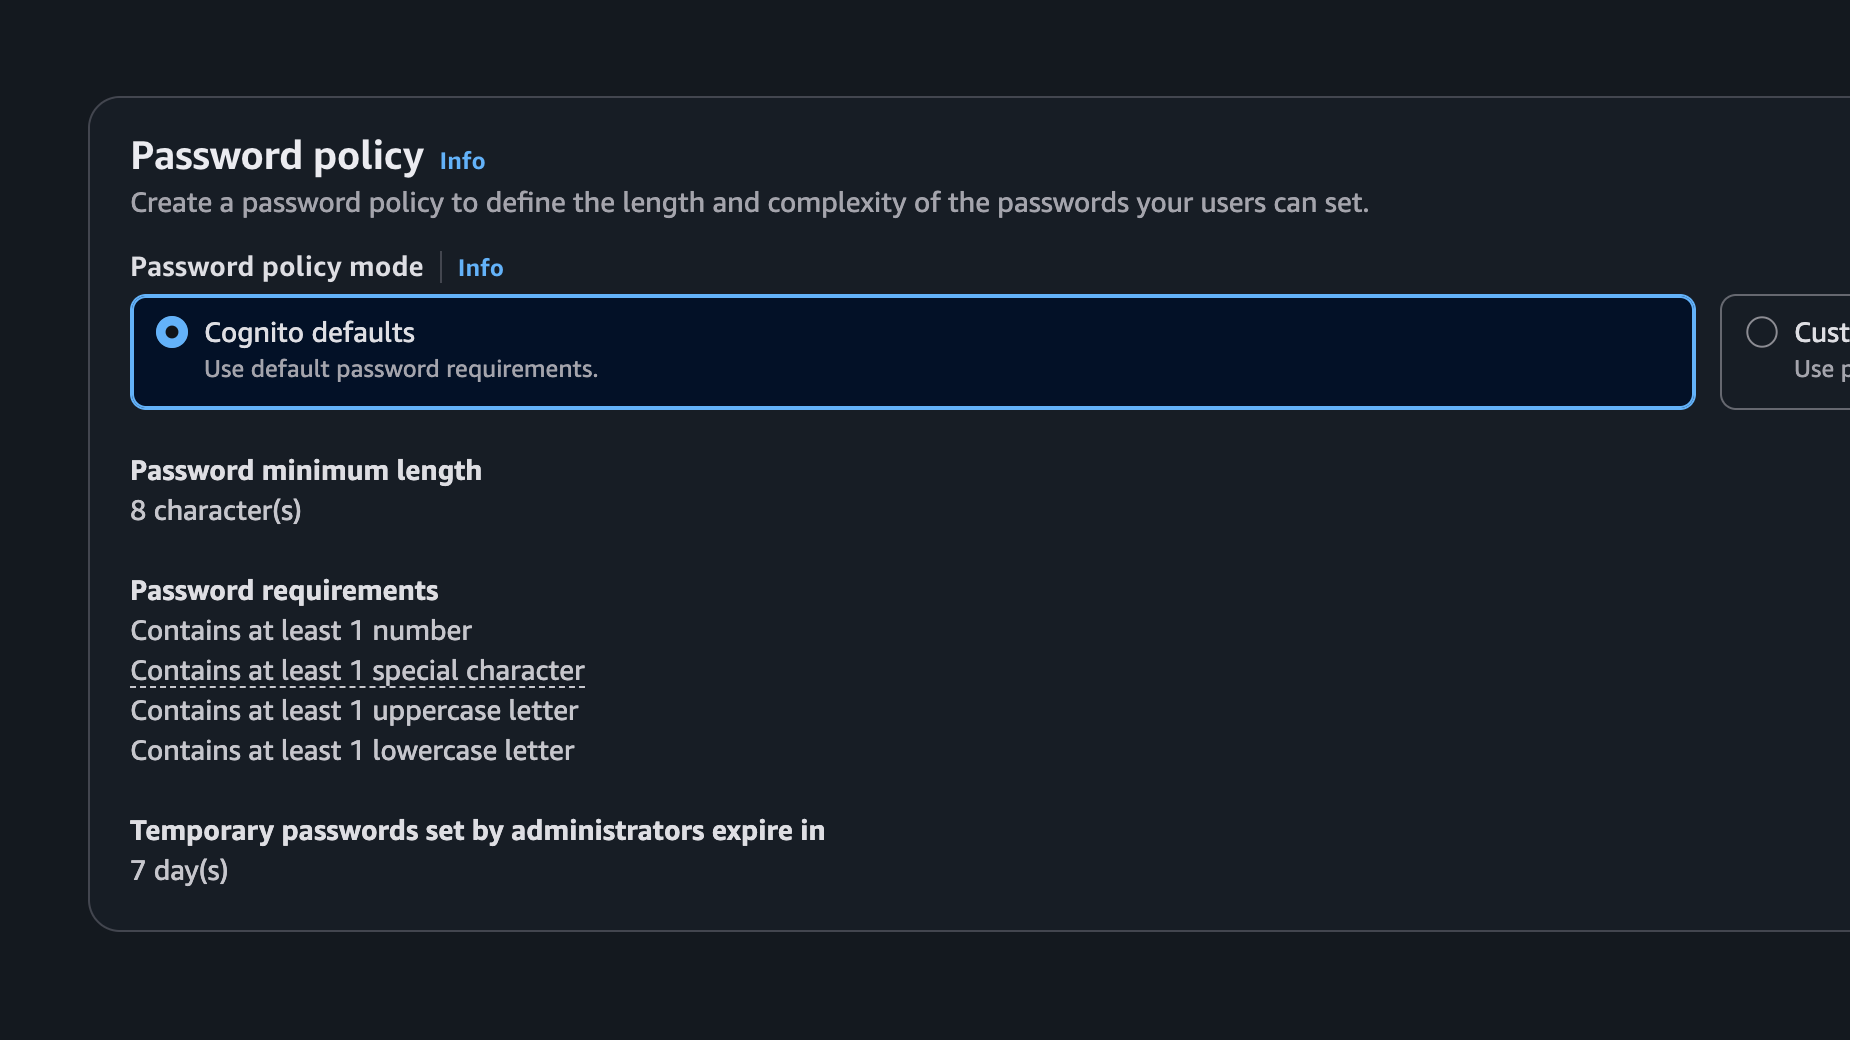Select the Custom password policy radio button

click(x=1760, y=332)
